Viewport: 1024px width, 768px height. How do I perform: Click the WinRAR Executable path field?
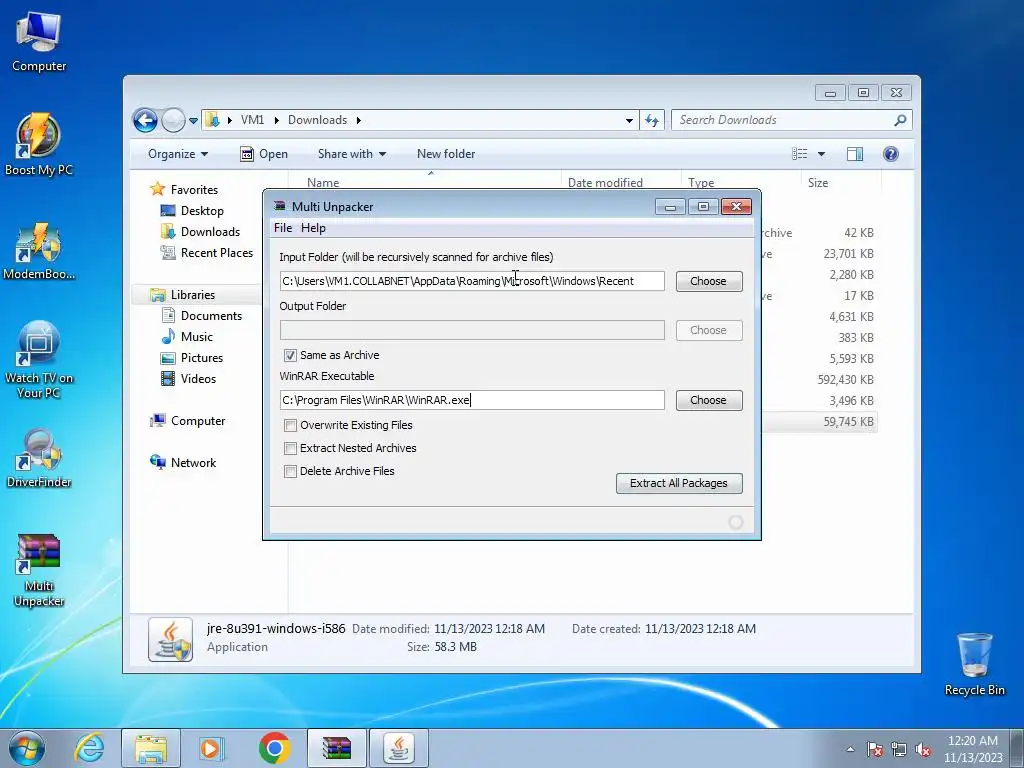click(472, 400)
